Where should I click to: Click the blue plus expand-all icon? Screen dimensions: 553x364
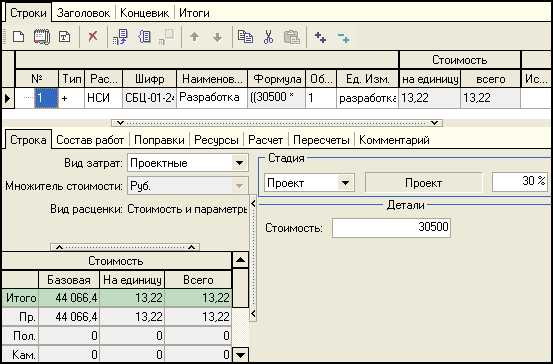coord(320,37)
